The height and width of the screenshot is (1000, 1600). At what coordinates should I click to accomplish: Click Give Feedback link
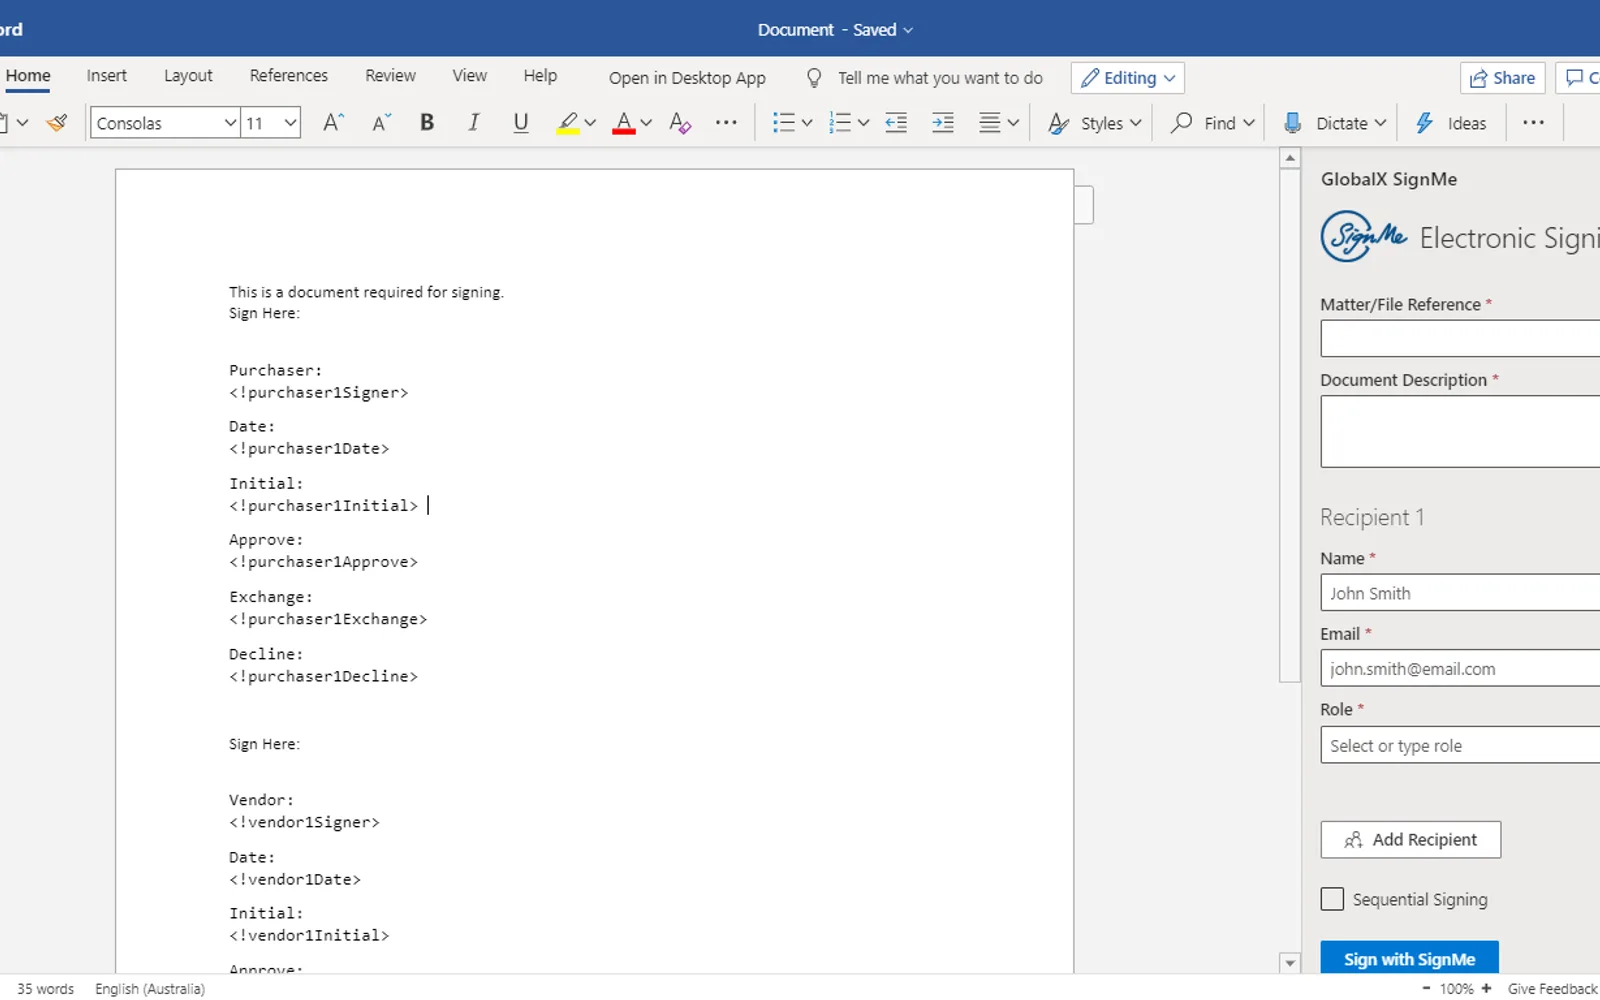pos(1553,989)
